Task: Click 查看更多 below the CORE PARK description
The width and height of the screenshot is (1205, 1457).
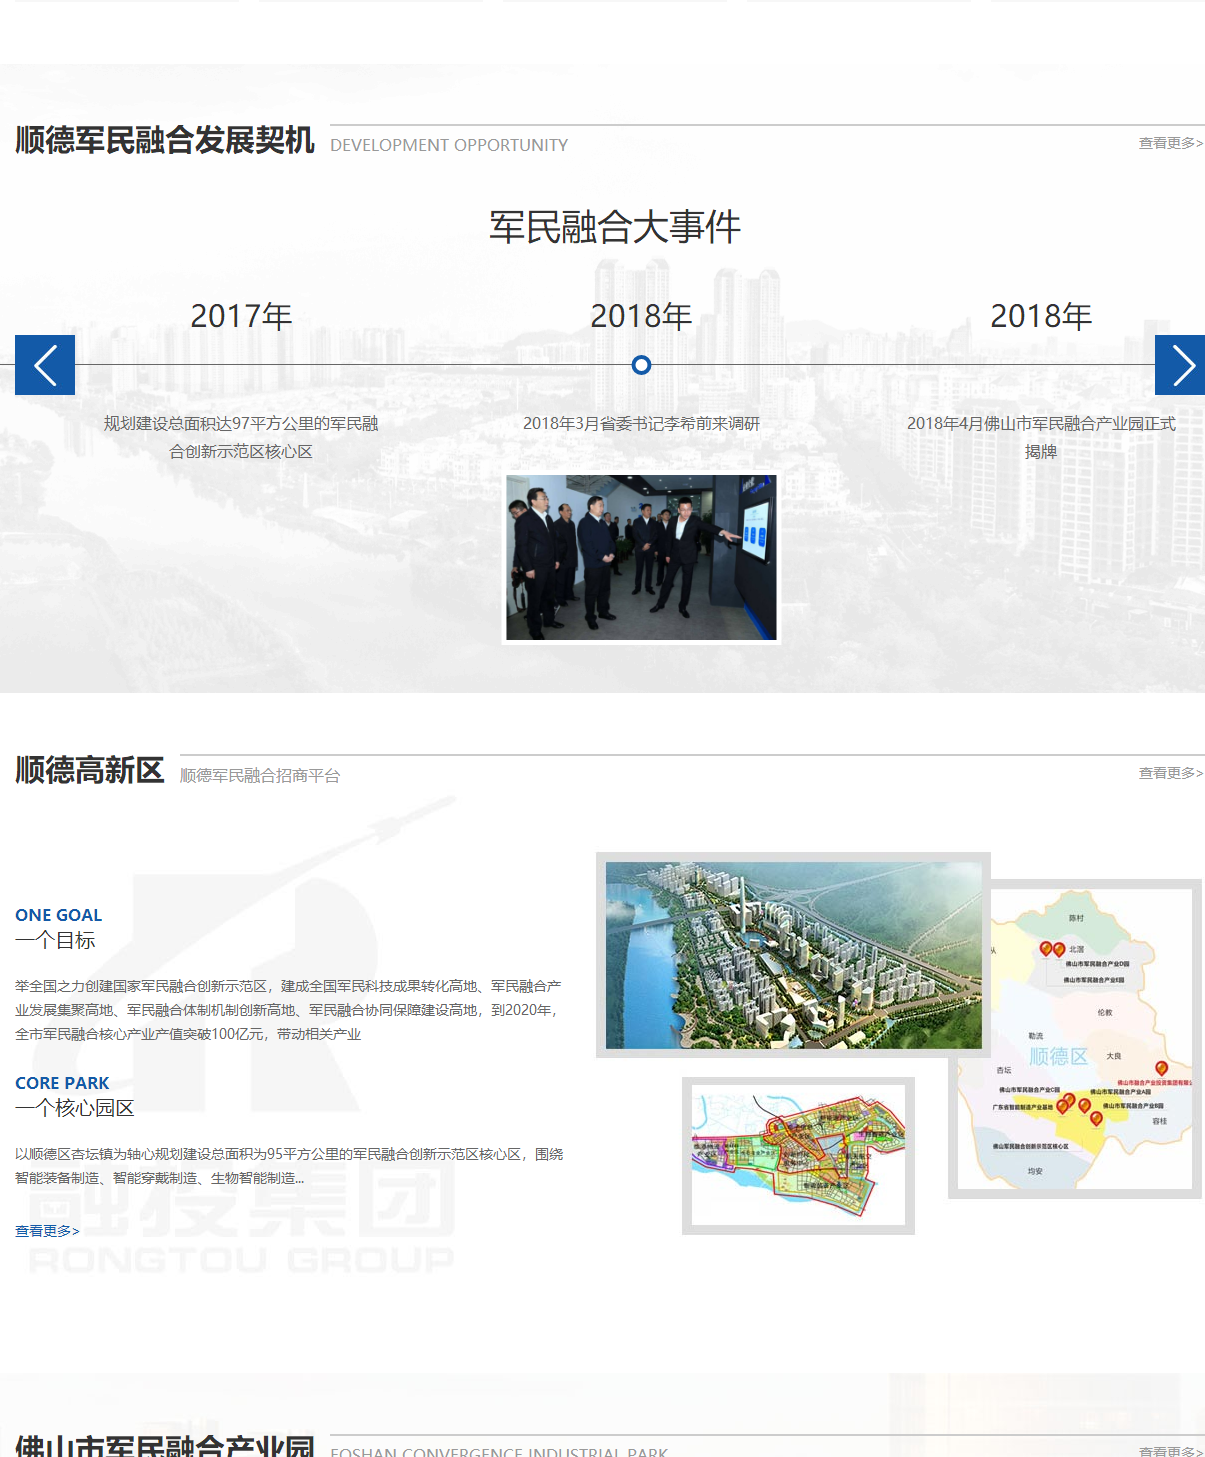Action: tap(46, 1230)
